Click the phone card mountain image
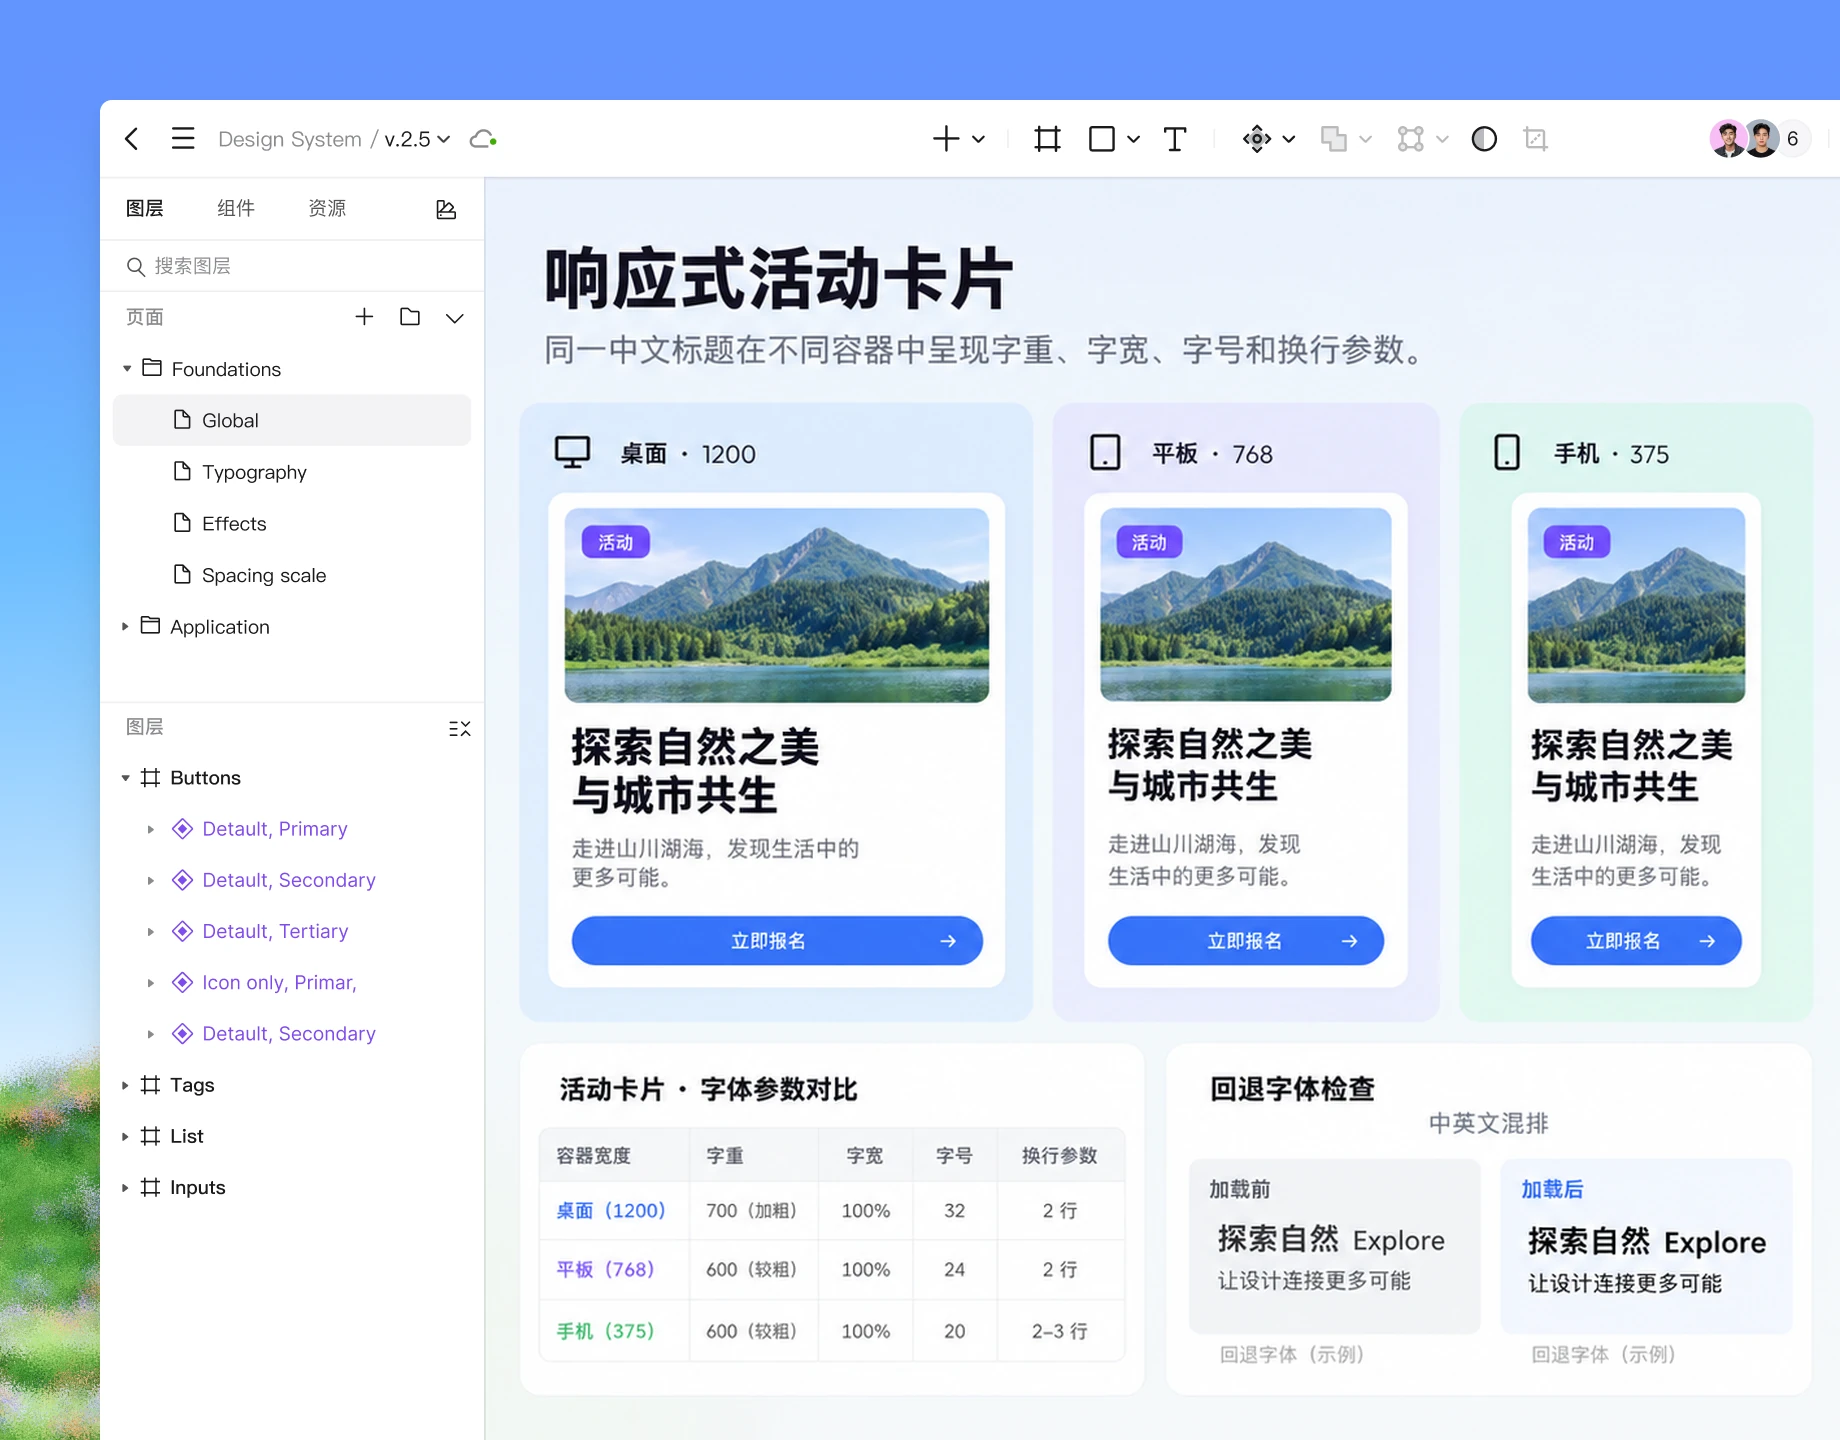Screen dimensions: 1840x1440 pos(1636,605)
